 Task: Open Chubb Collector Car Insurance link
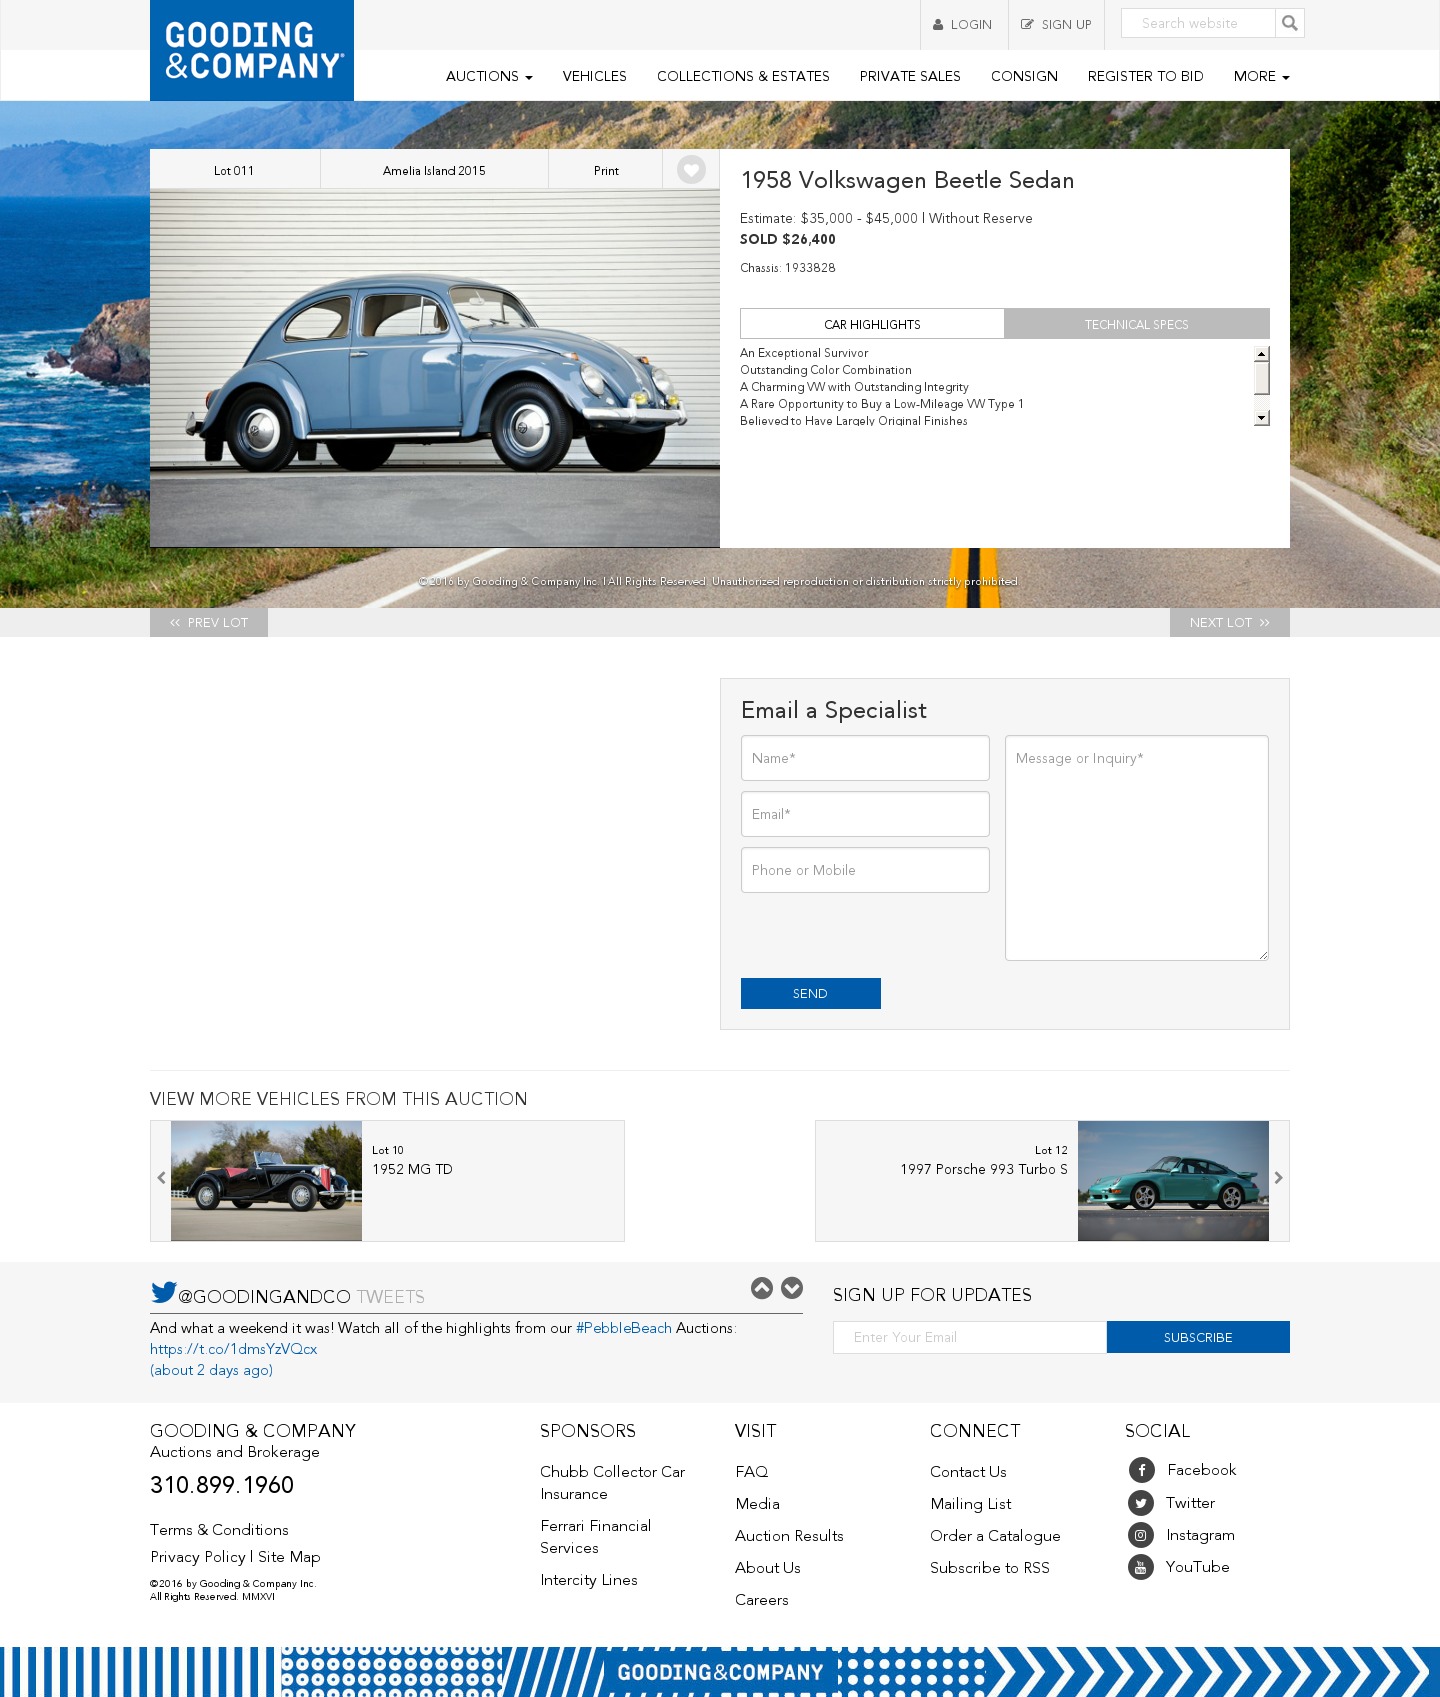coord(612,1483)
